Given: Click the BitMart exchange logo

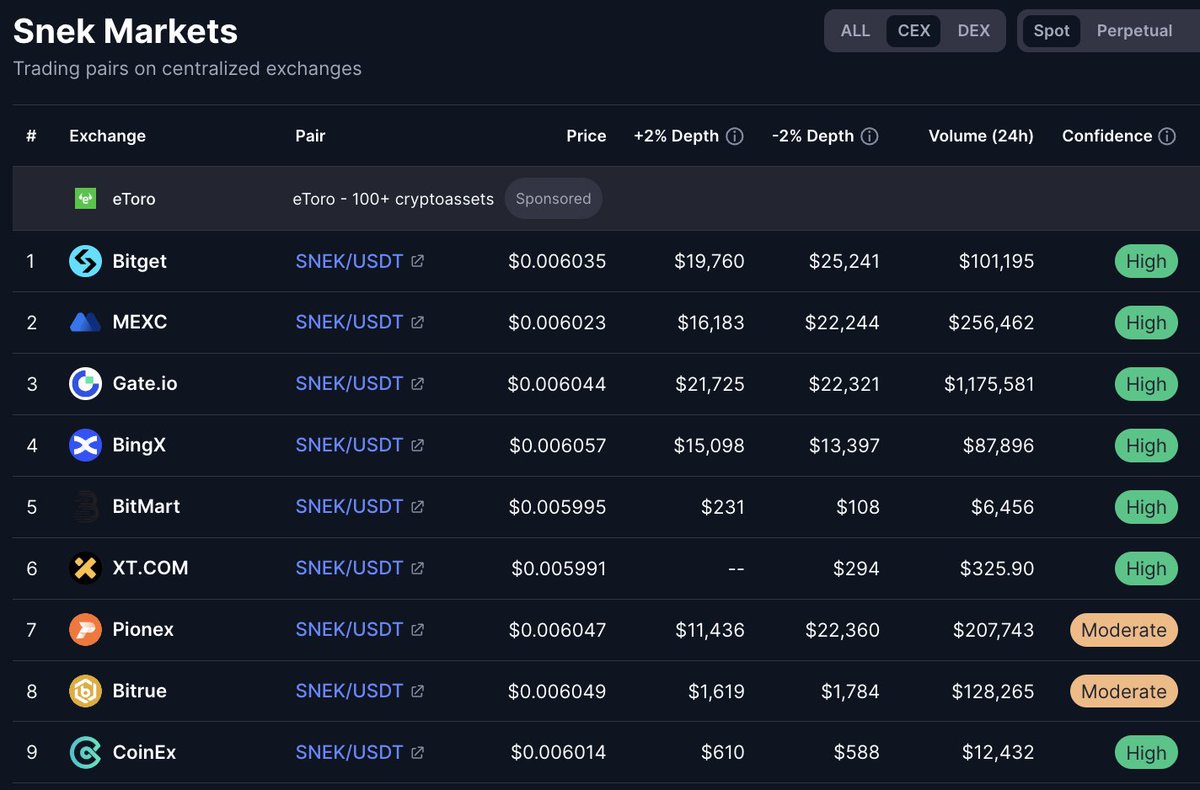Looking at the screenshot, I should pyautogui.click(x=85, y=507).
